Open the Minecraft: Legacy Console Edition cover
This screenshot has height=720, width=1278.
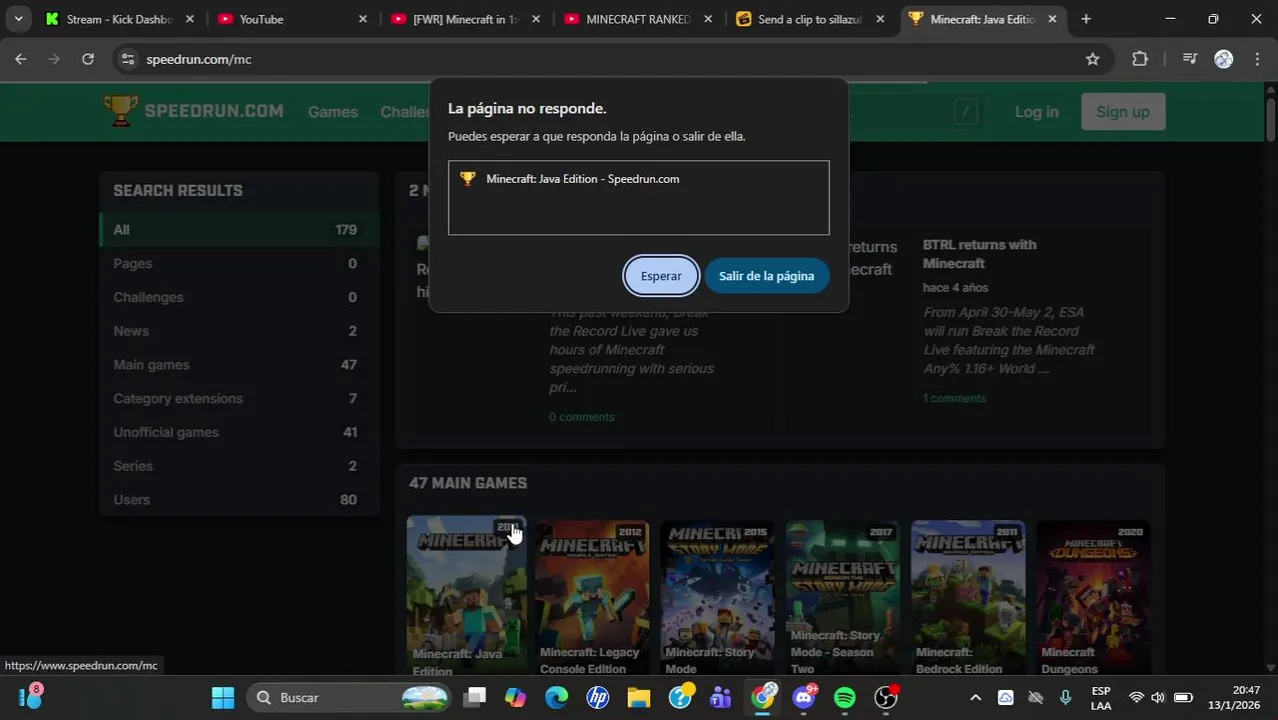pyautogui.click(x=591, y=598)
